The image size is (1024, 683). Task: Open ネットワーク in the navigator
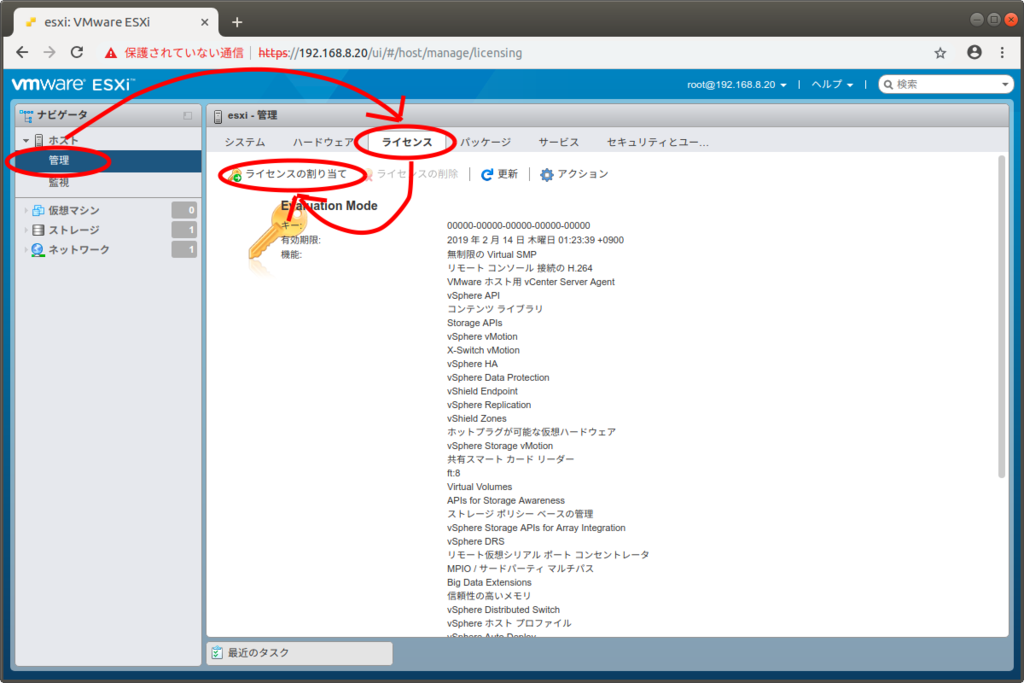79,249
